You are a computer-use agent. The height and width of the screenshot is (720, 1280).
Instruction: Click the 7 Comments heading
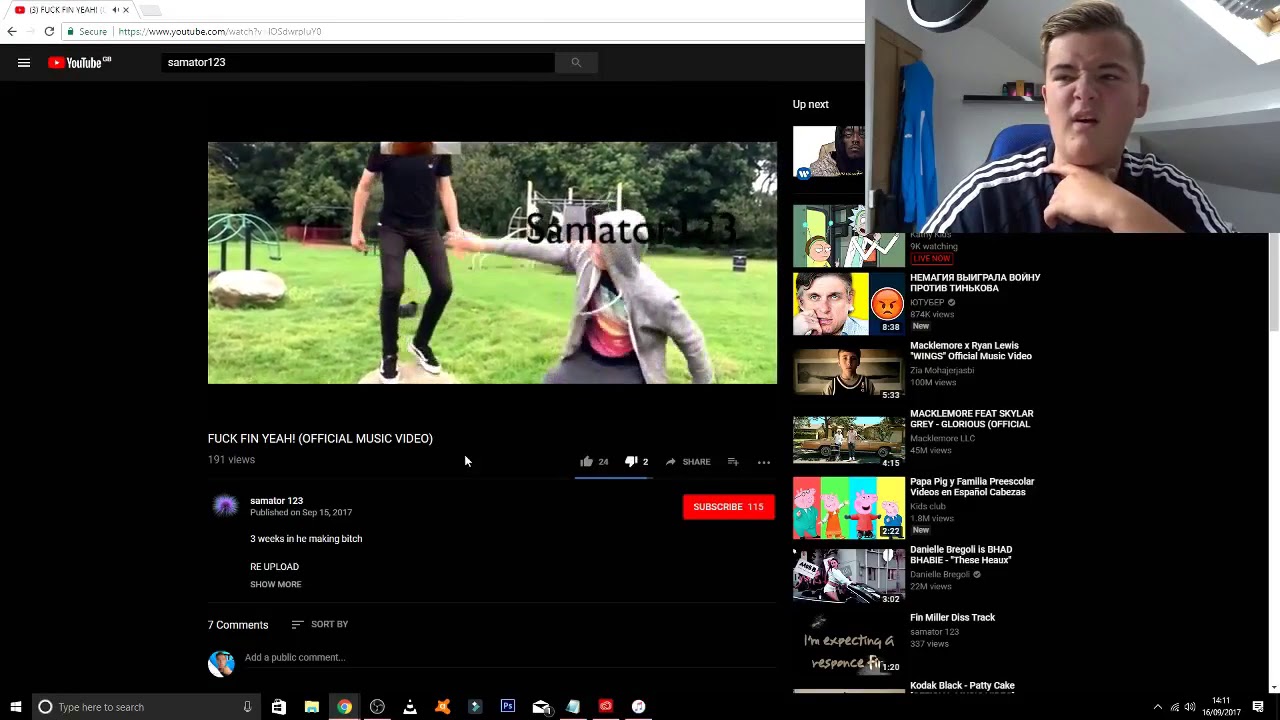point(238,625)
